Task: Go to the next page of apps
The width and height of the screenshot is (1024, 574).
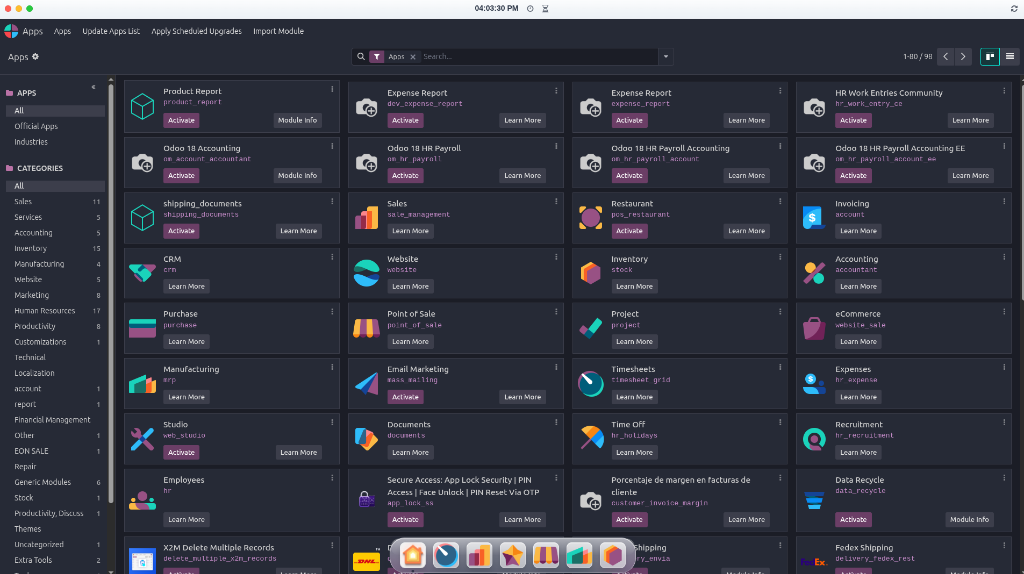Action: pyautogui.click(x=963, y=57)
